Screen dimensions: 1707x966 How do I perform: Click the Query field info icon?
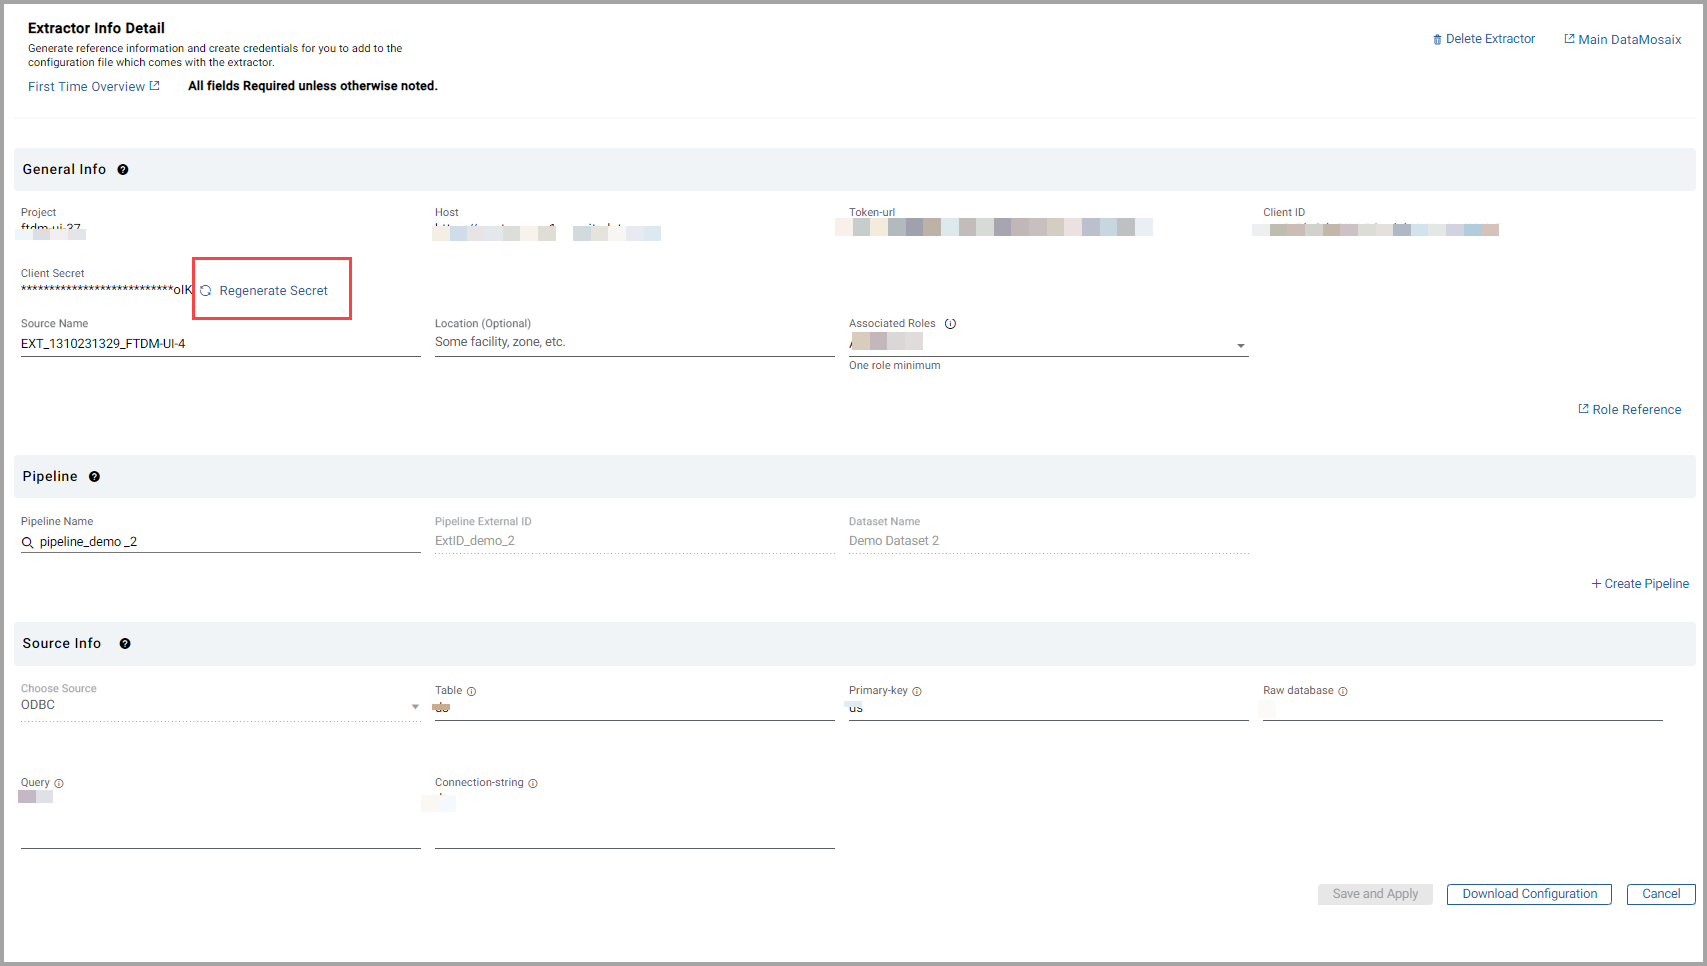[x=59, y=784]
